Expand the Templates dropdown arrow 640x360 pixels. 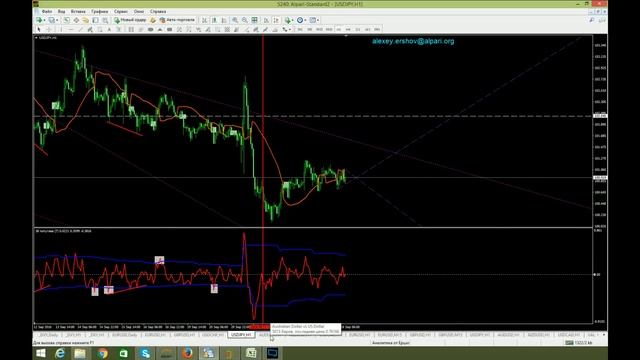click(318, 20)
